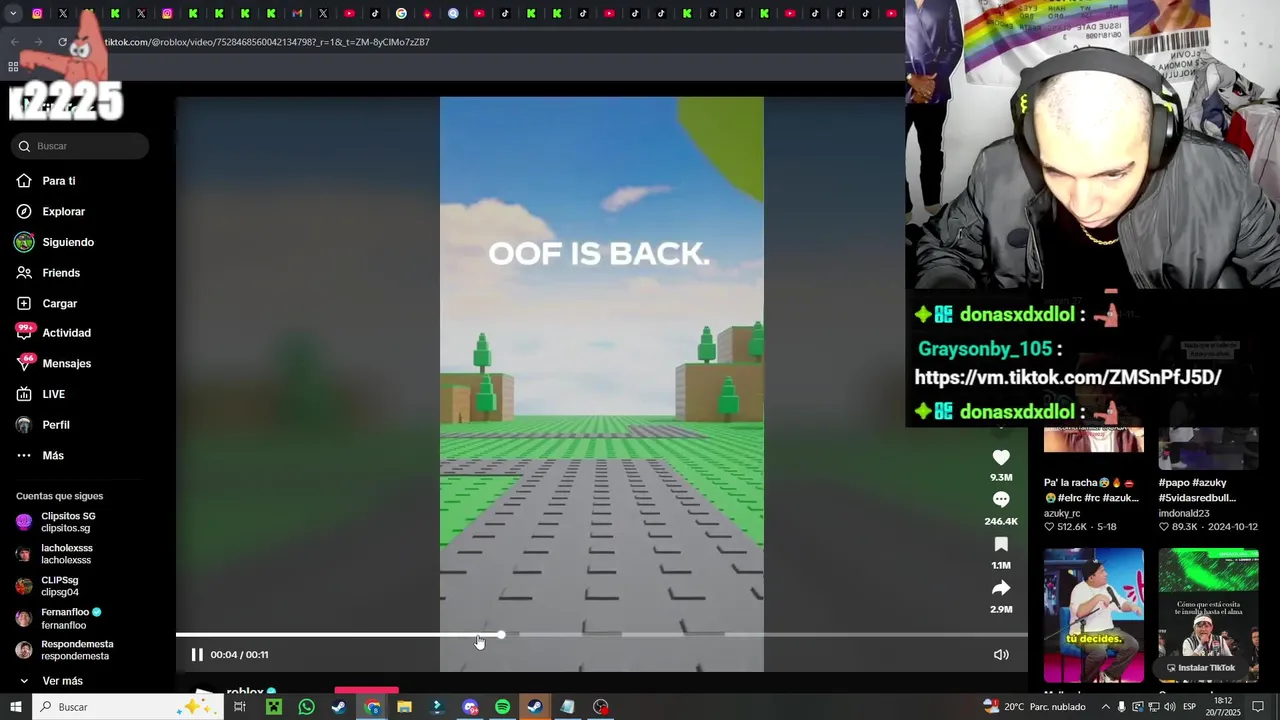Open the apps grid icon in bookmarks bar

pos(13,67)
